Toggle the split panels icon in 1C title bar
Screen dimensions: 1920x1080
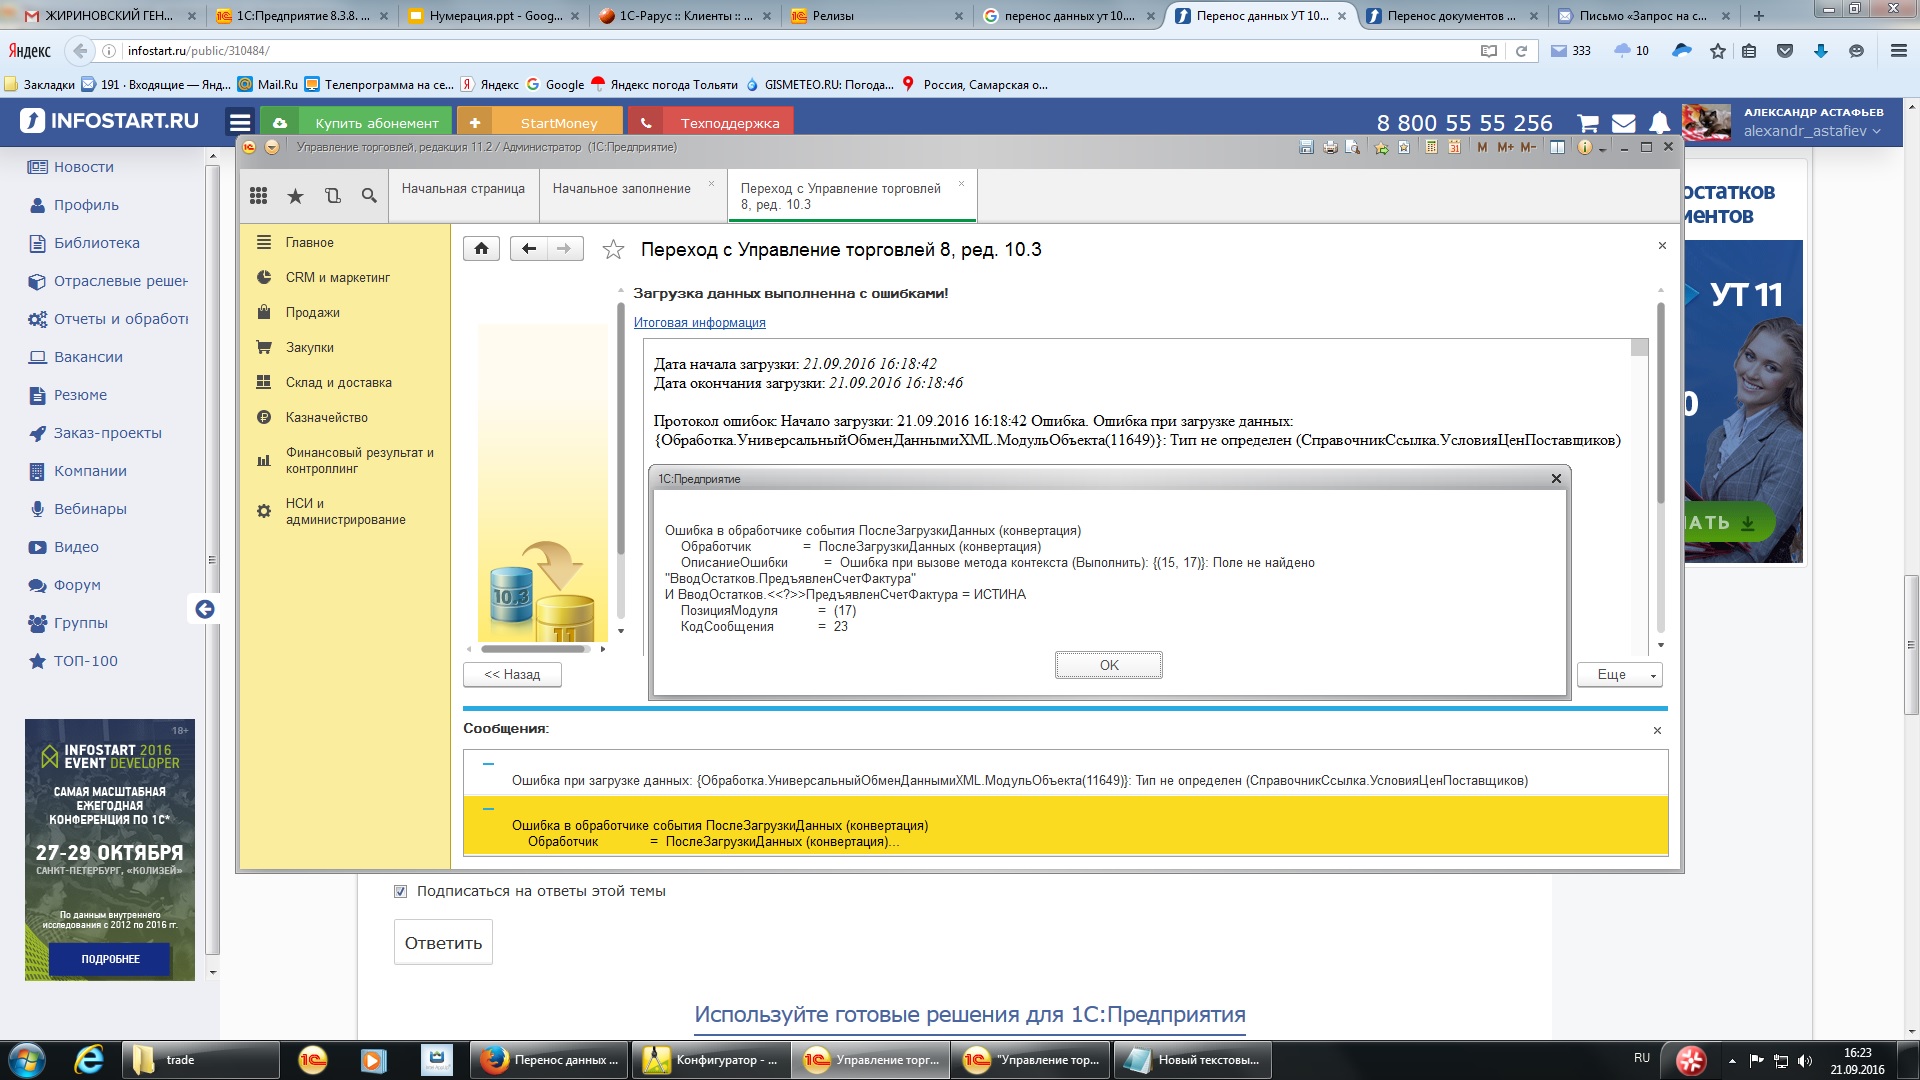(1557, 147)
